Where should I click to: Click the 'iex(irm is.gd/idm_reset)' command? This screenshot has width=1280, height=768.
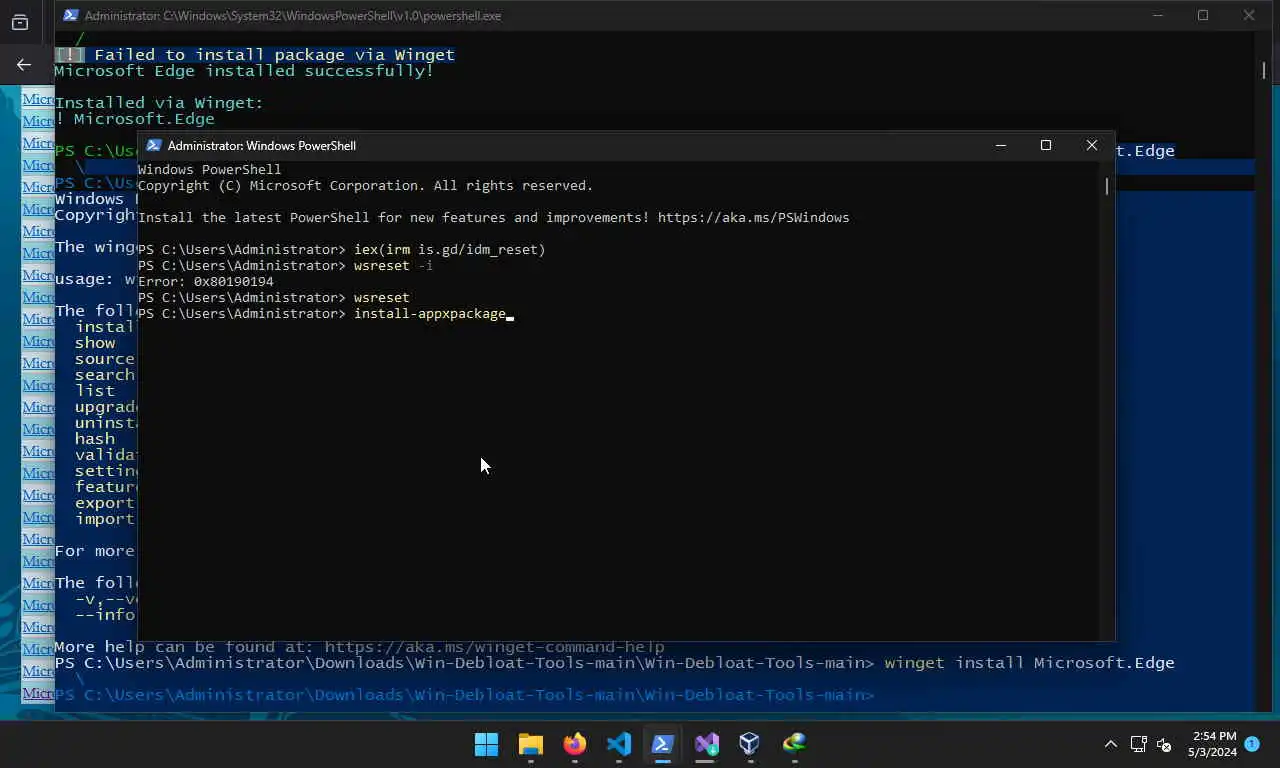pos(450,250)
